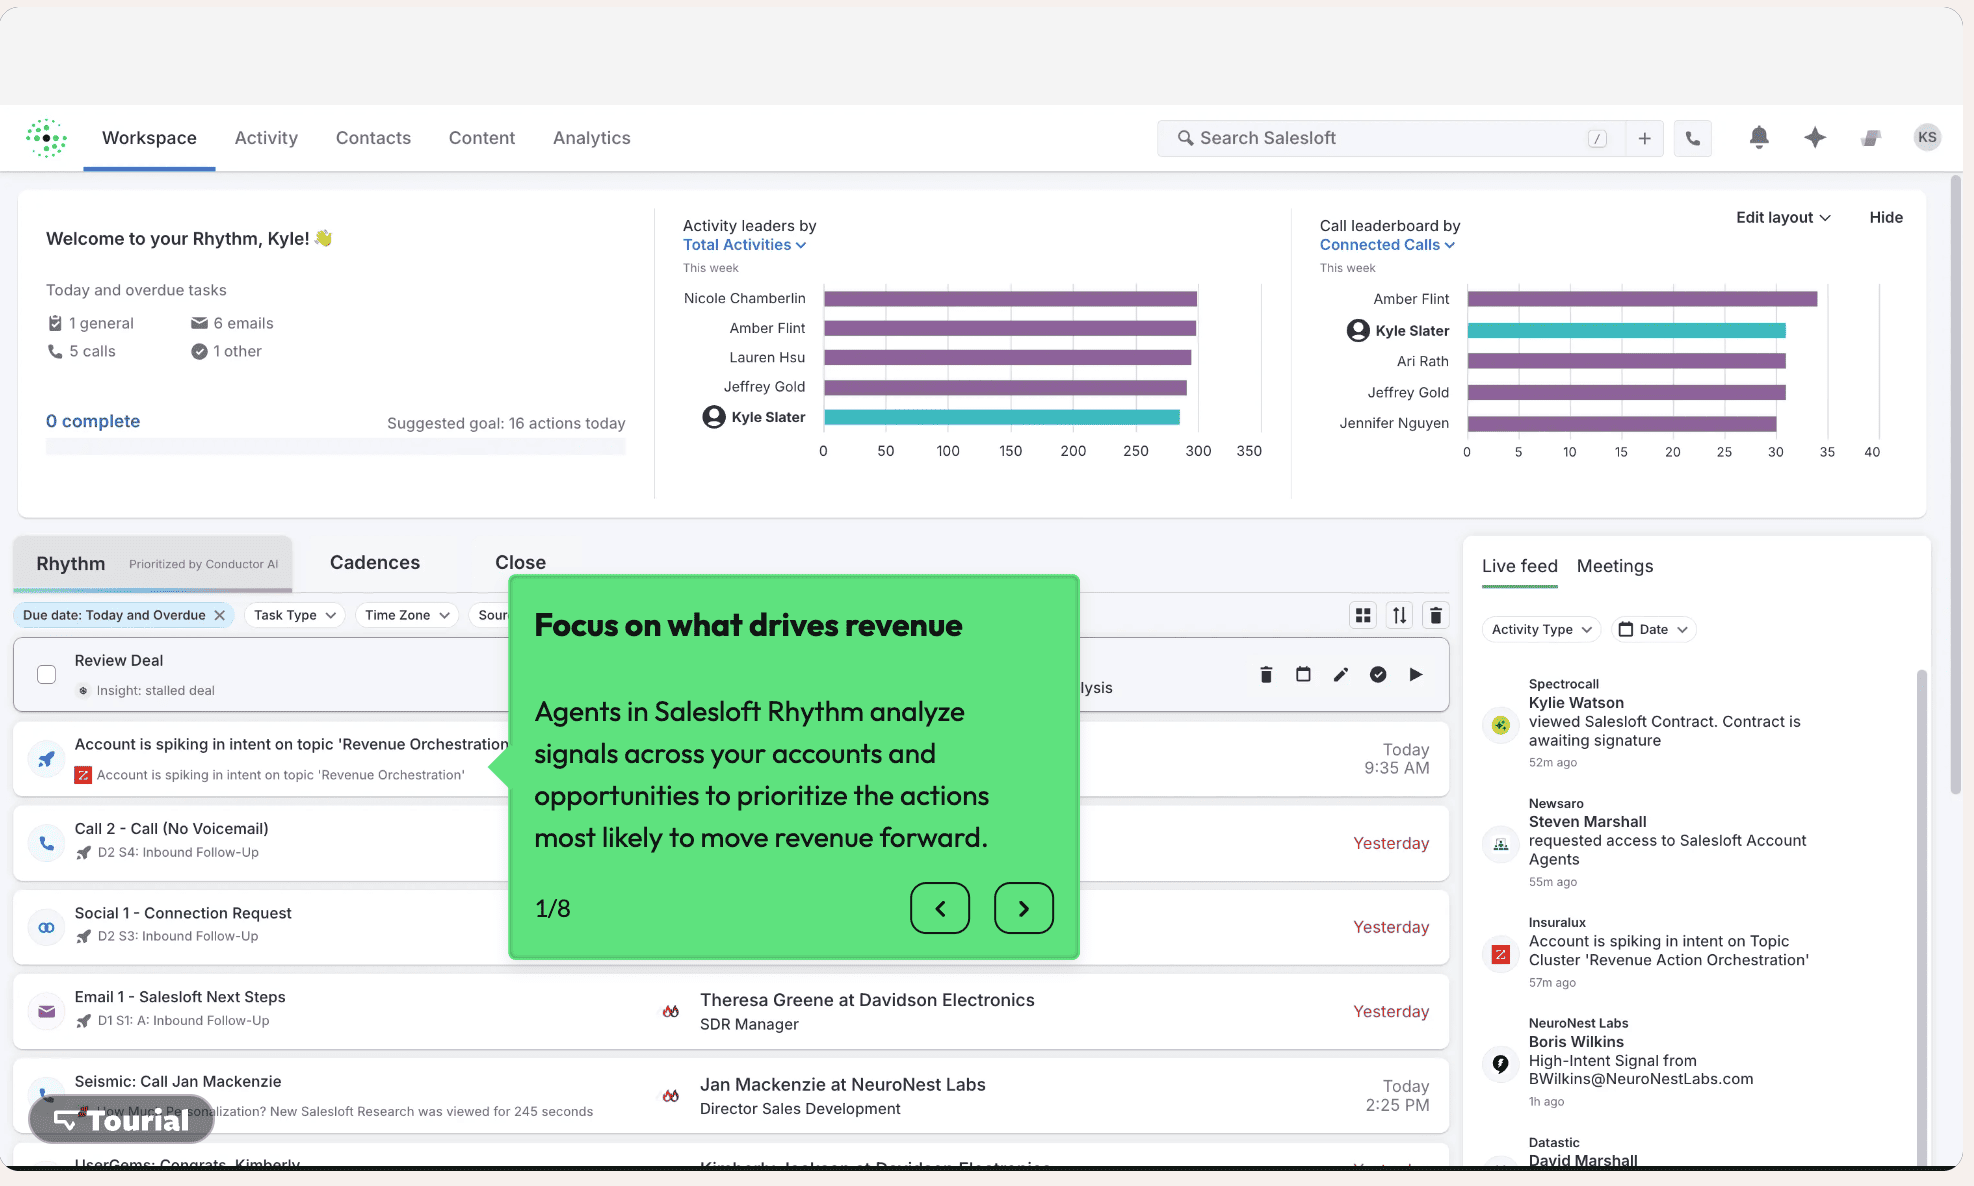Click link icon on Social 1 row
The height and width of the screenshot is (1186, 1974).
[x=46, y=927]
